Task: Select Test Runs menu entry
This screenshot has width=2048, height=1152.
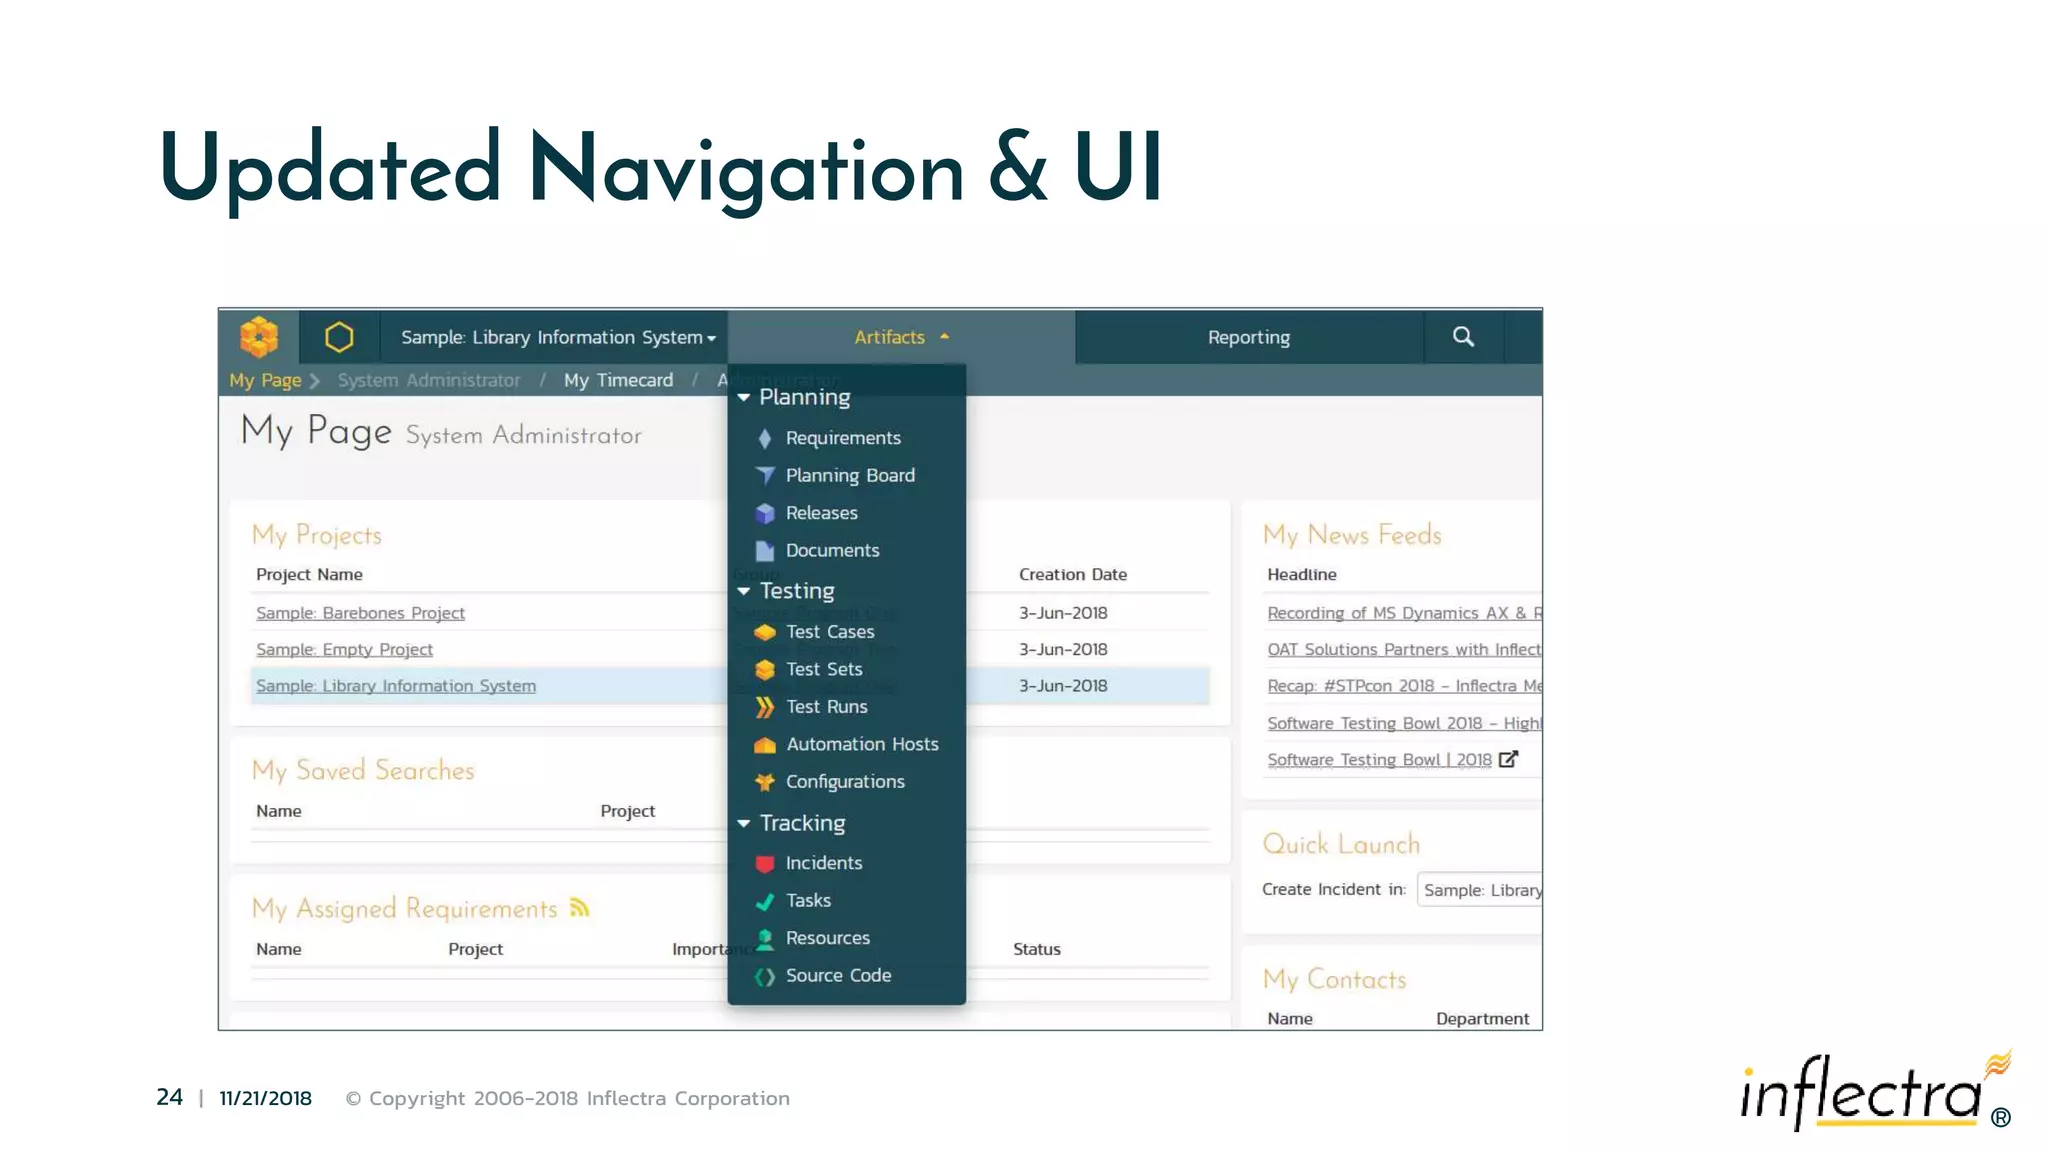Action: coord(826,707)
